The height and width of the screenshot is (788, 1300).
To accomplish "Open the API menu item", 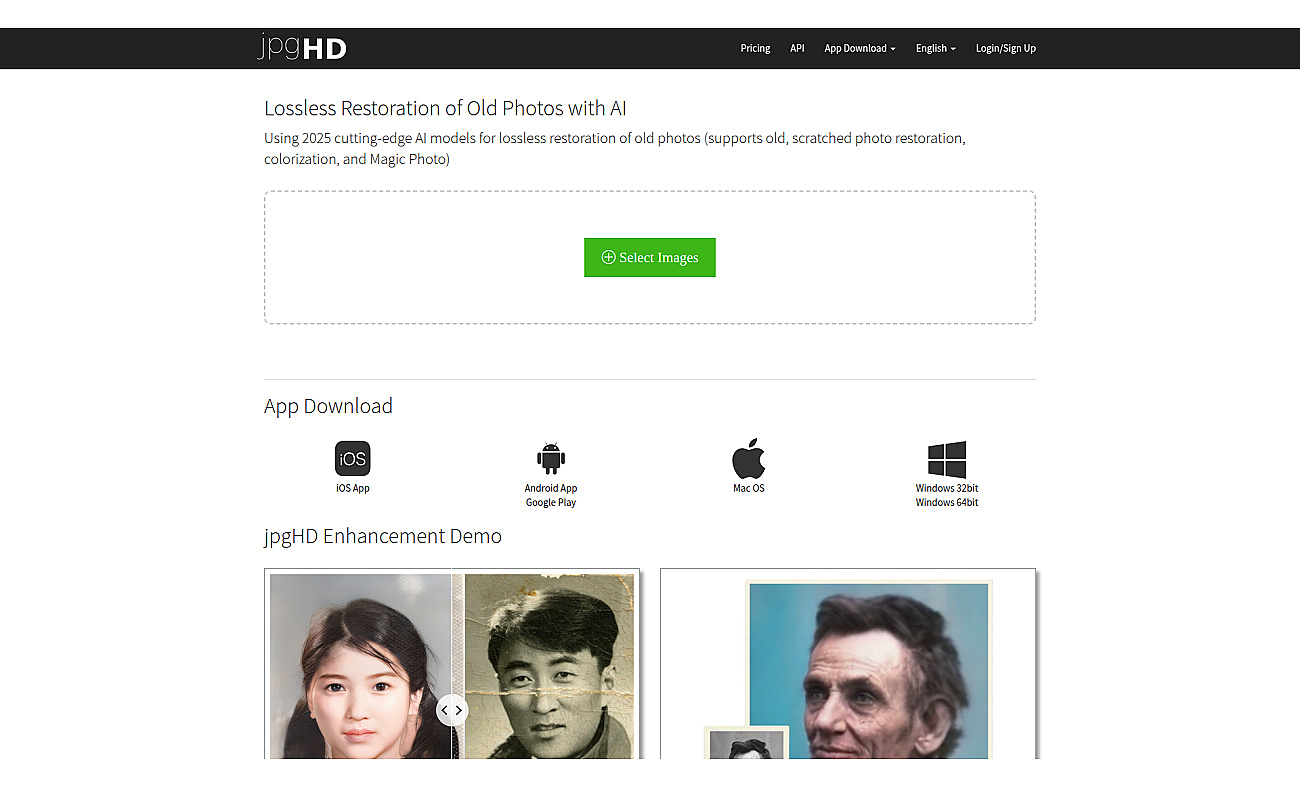I will pyautogui.click(x=797, y=48).
